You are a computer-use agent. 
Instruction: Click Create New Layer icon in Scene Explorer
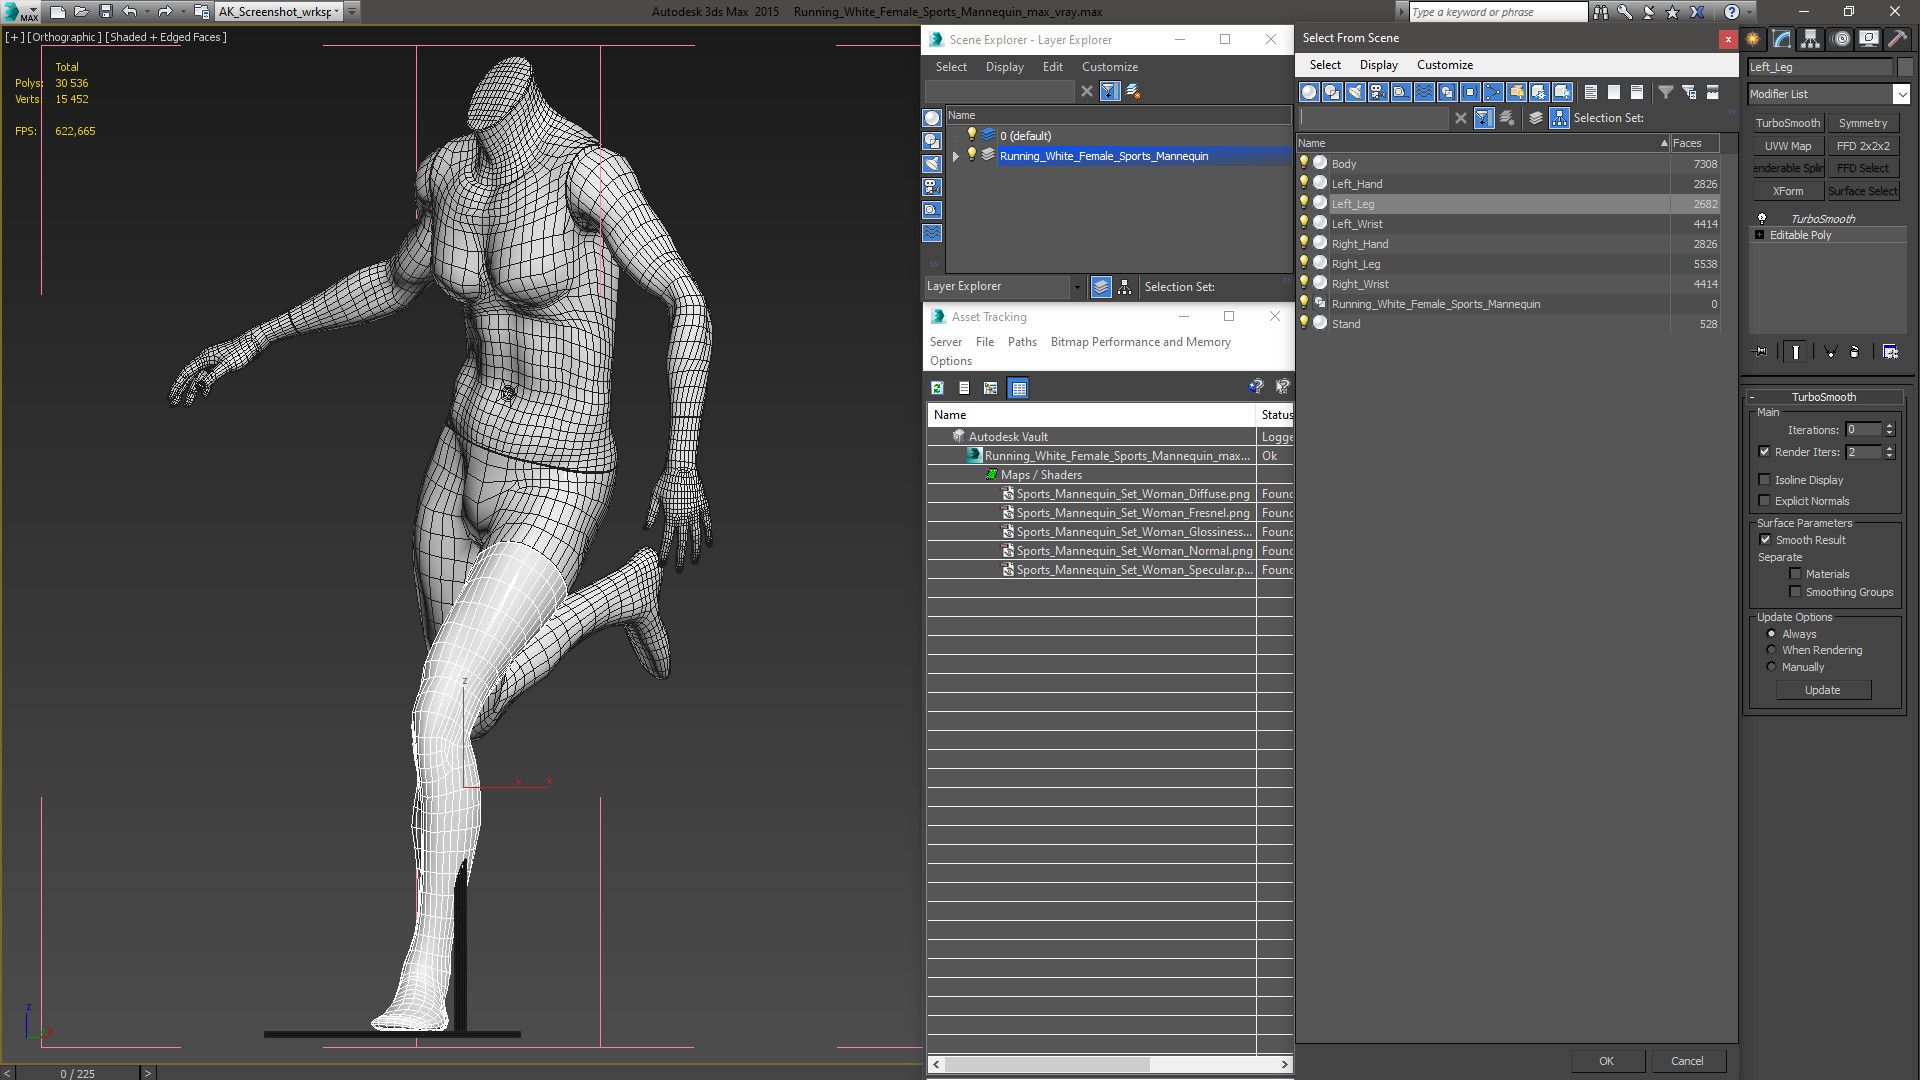[x=1133, y=91]
